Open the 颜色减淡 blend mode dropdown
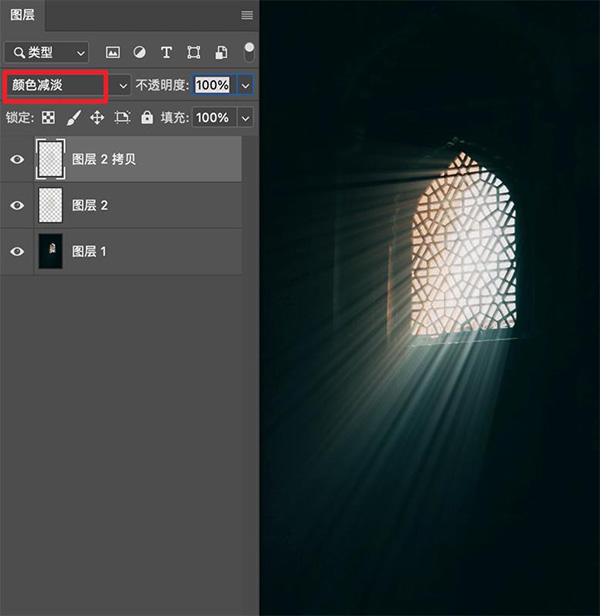 coord(67,85)
